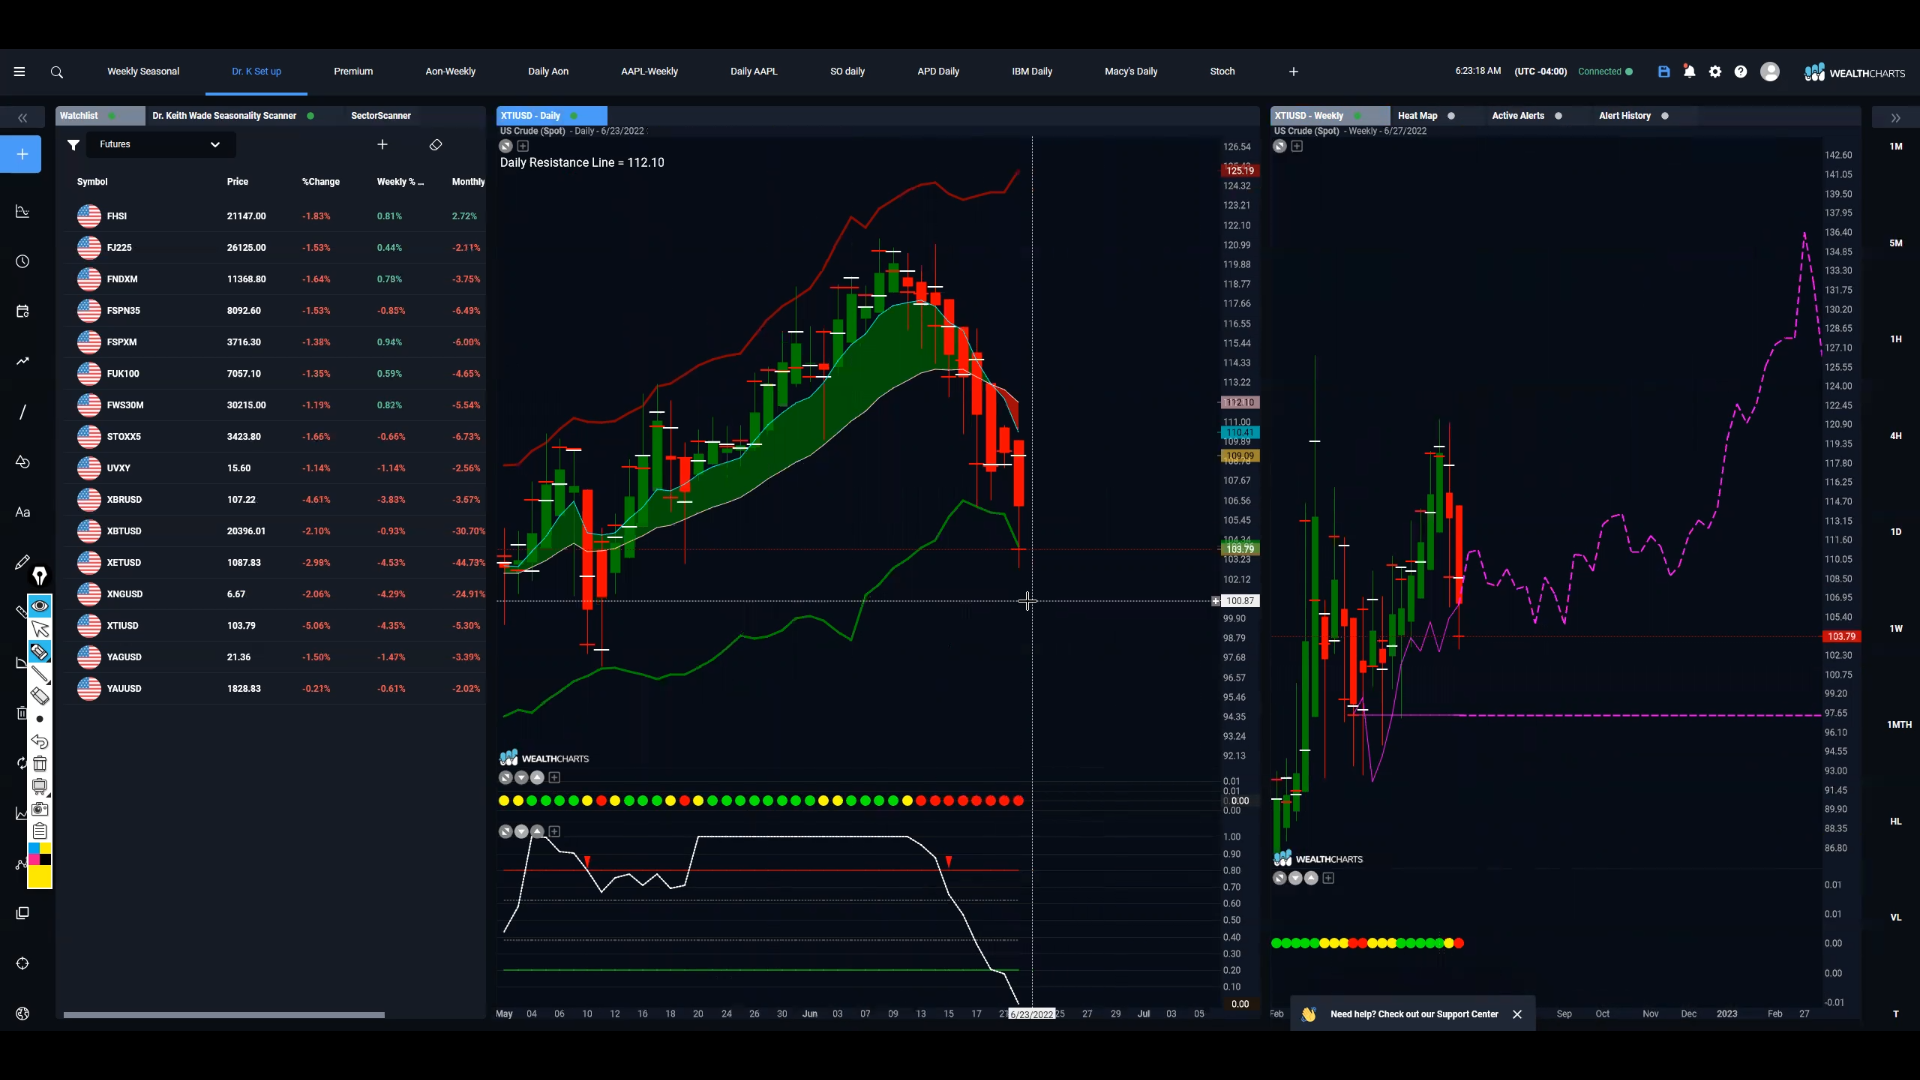
Task: Hide daily chart indicator with slashed-circle icon
Action: pos(506,146)
